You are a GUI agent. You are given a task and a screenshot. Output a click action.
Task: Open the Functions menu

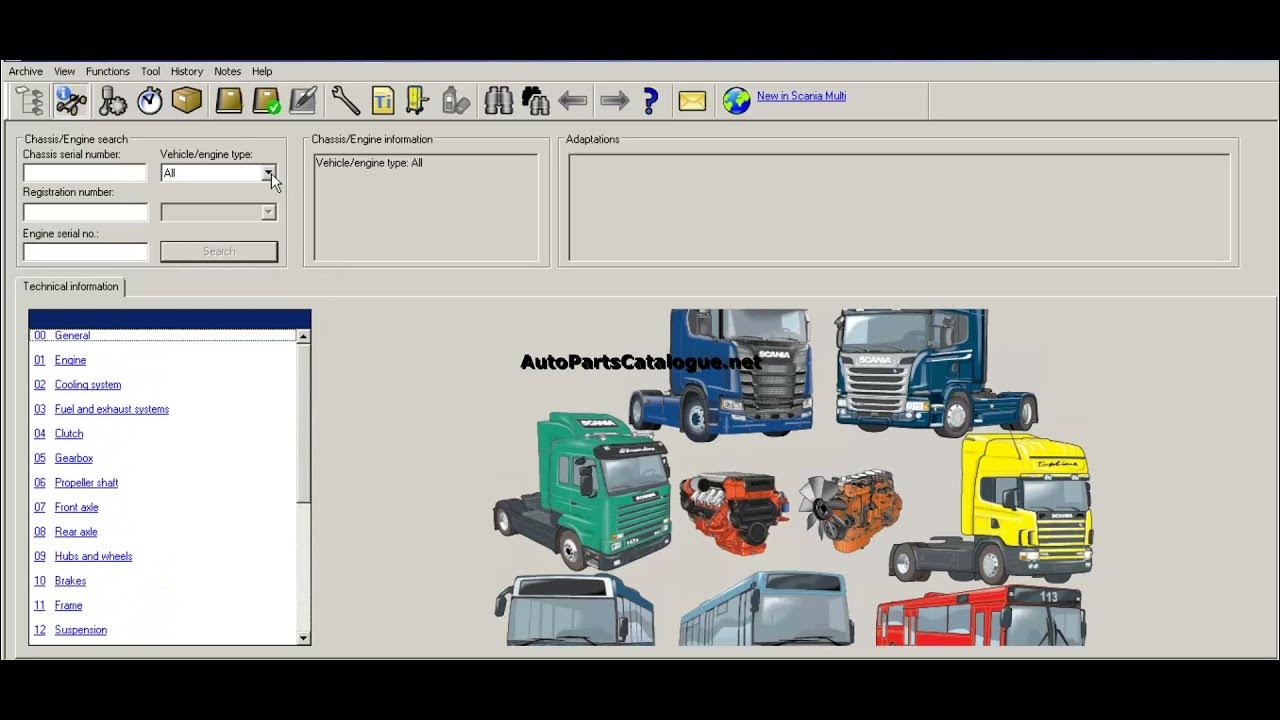pos(107,71)
